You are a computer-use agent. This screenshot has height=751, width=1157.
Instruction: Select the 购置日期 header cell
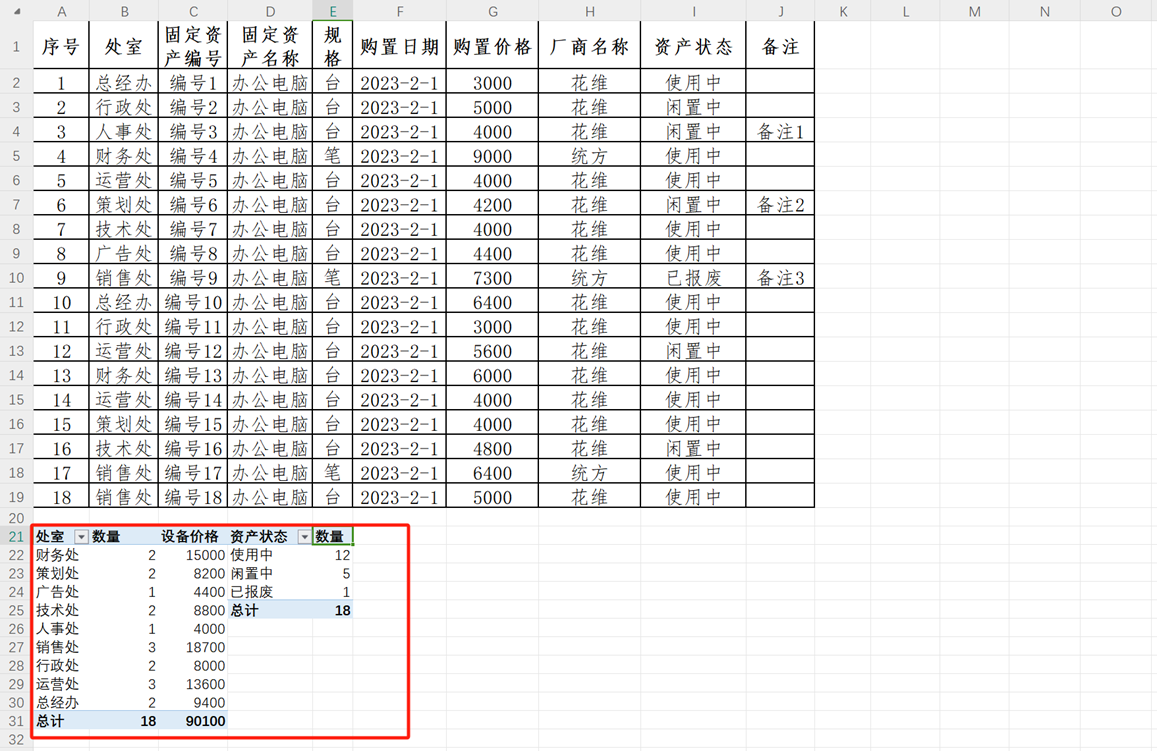(399, 46)
